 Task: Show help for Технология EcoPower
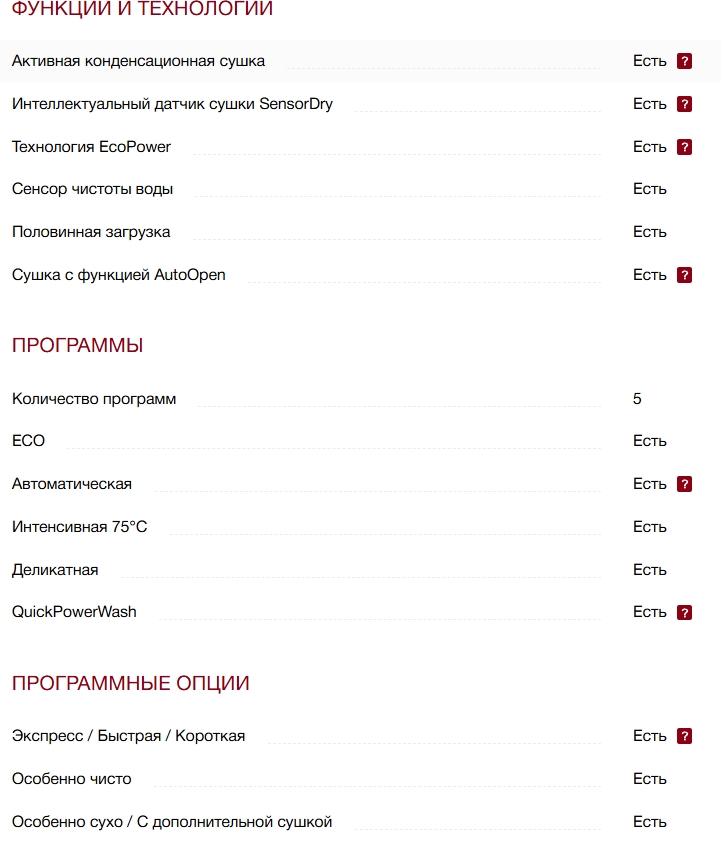[x=684, y=147]
